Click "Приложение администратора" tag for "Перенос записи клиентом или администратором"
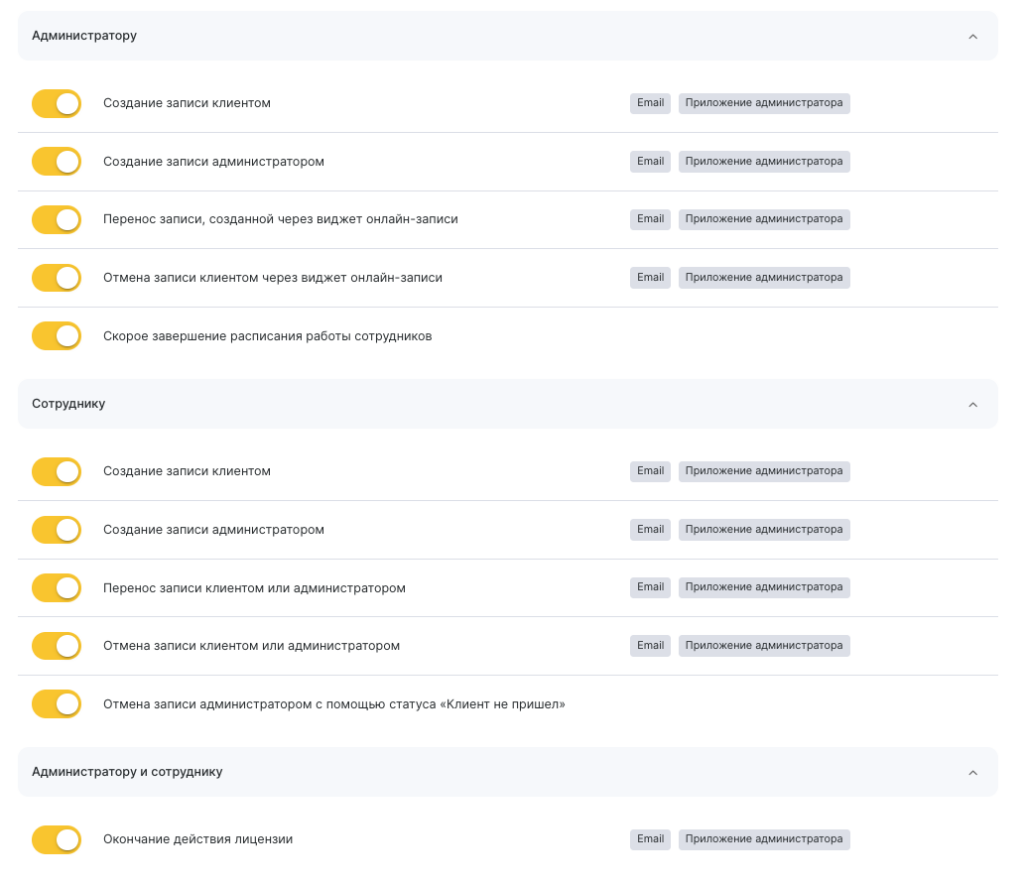Viewport: 1024px width, 885px height. [x=764, y=587]
